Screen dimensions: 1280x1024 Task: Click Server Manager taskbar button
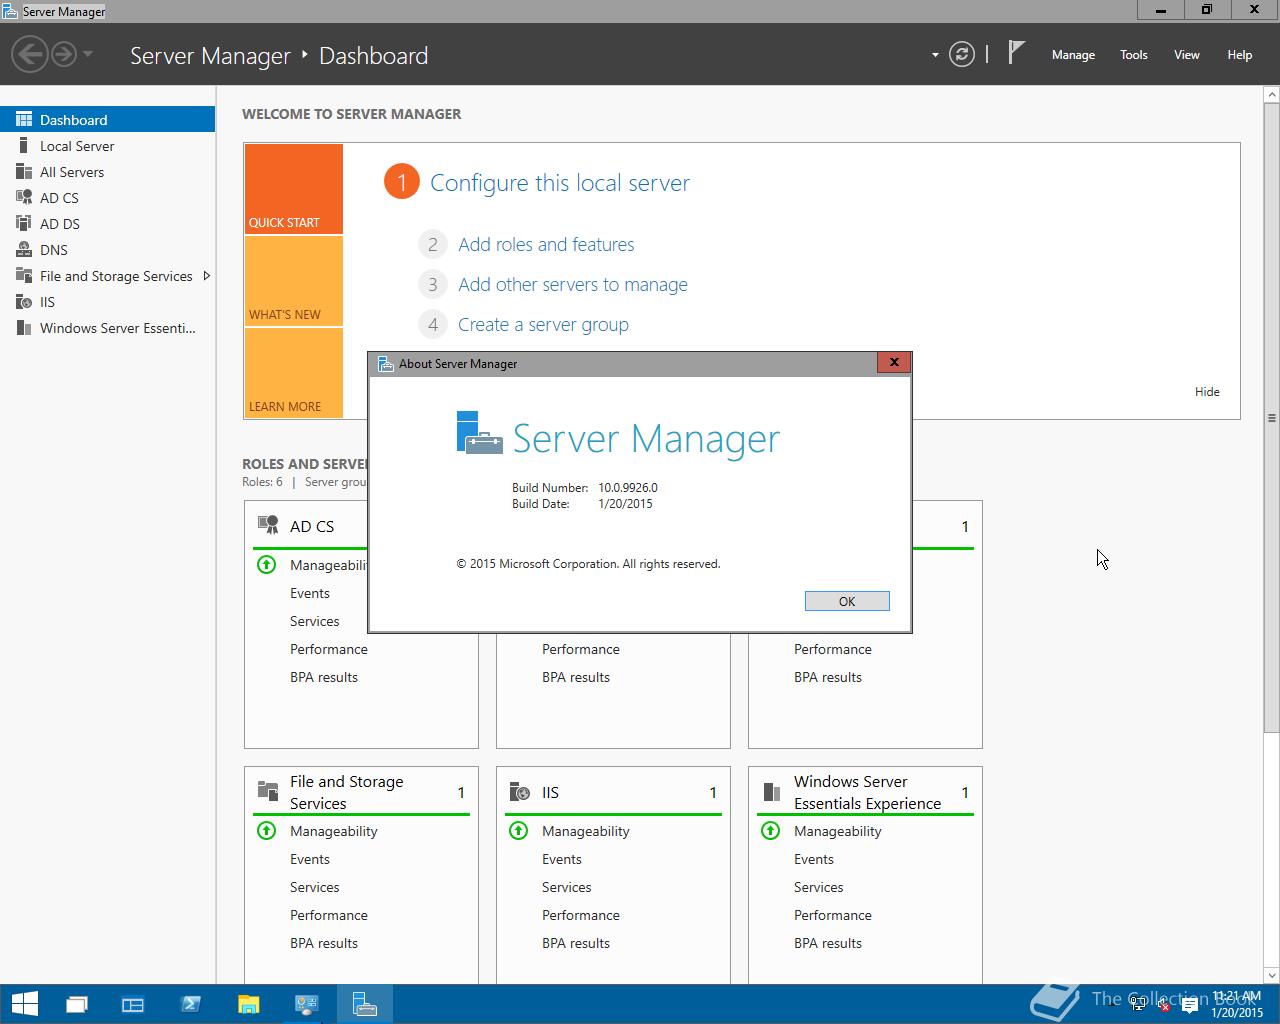(x=364, y=1004)
